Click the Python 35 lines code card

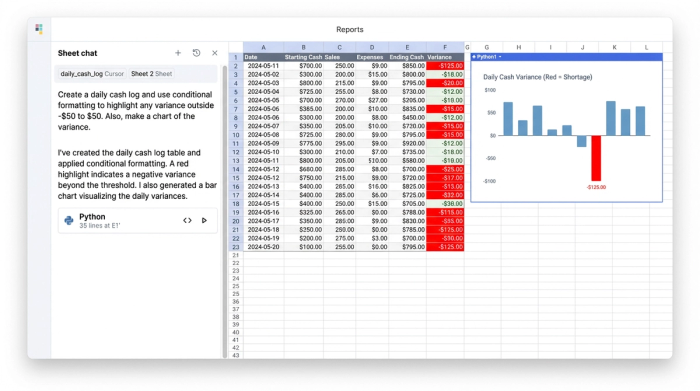pyautogui.click(x=138, y=220)
